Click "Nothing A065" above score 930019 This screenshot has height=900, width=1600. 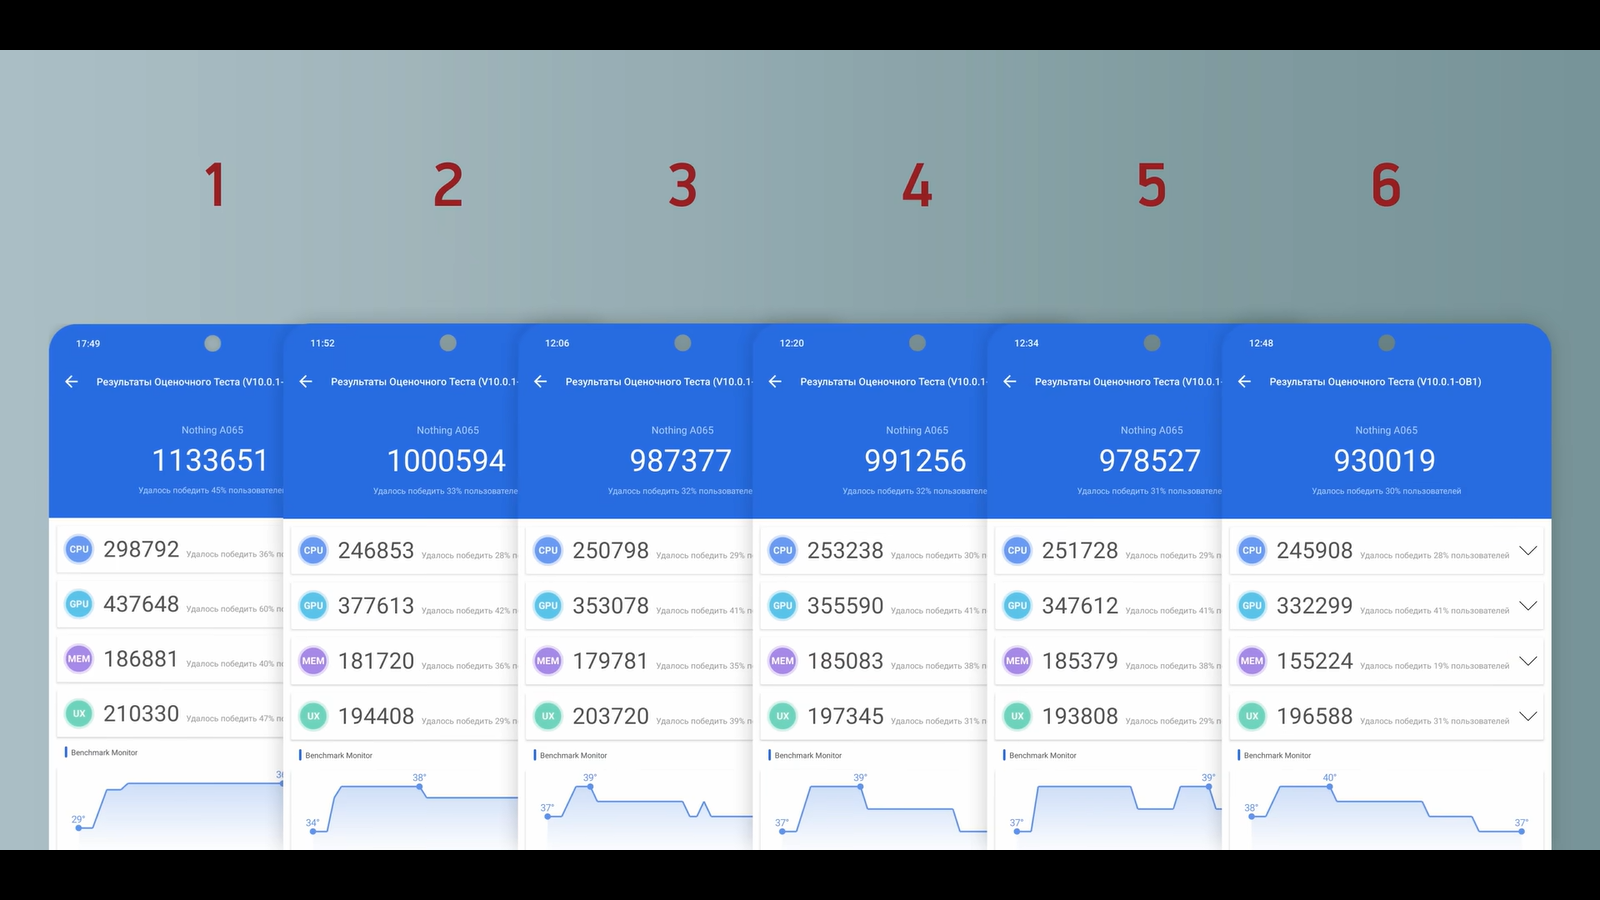(1386, 430)
